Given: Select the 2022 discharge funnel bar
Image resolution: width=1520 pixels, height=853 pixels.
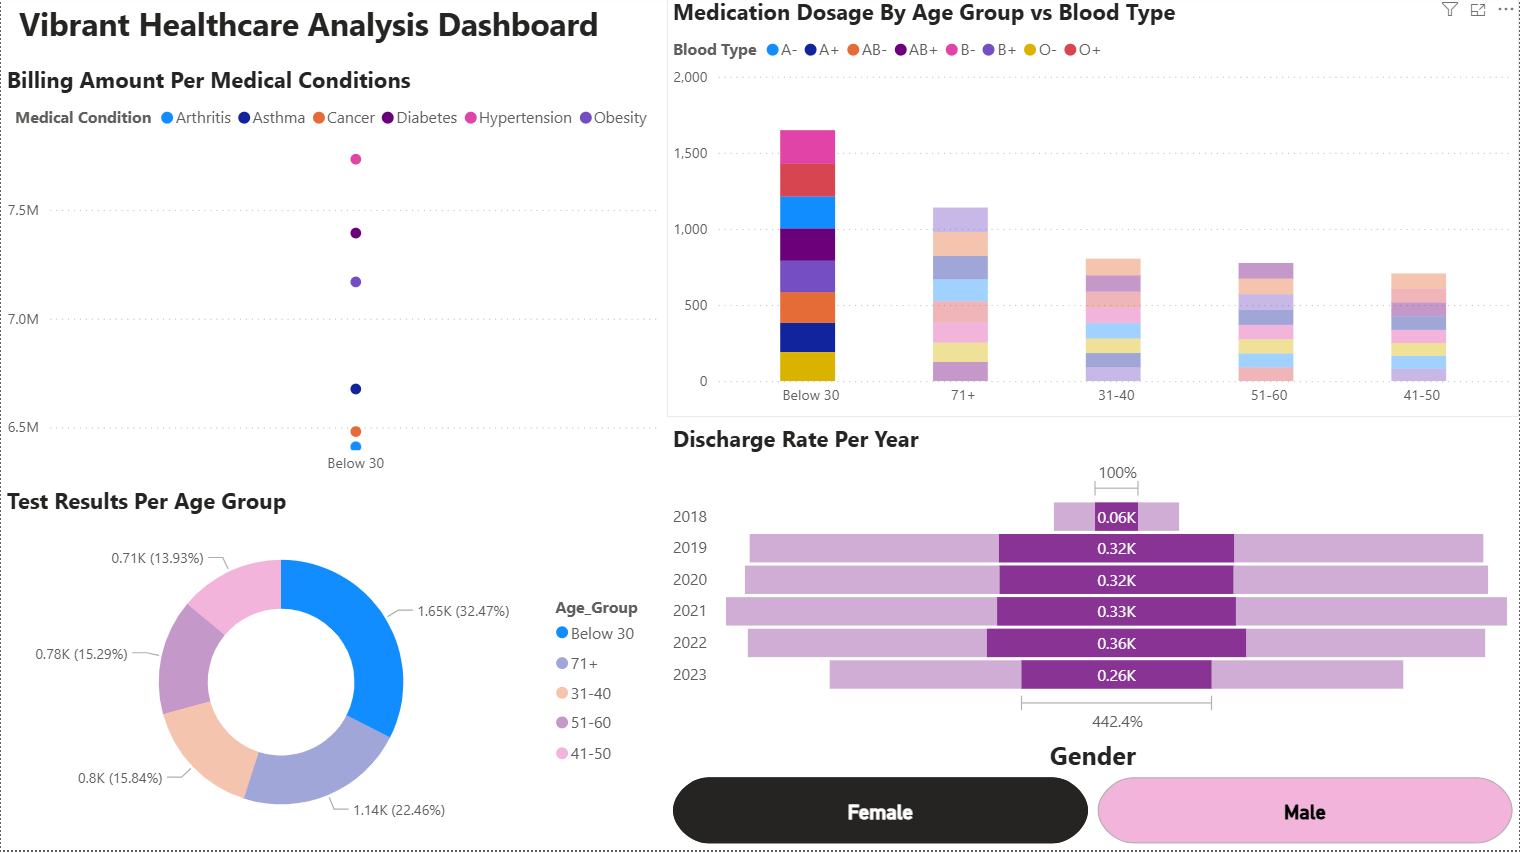Looking at the screenshot, I should click(1116, 644).
